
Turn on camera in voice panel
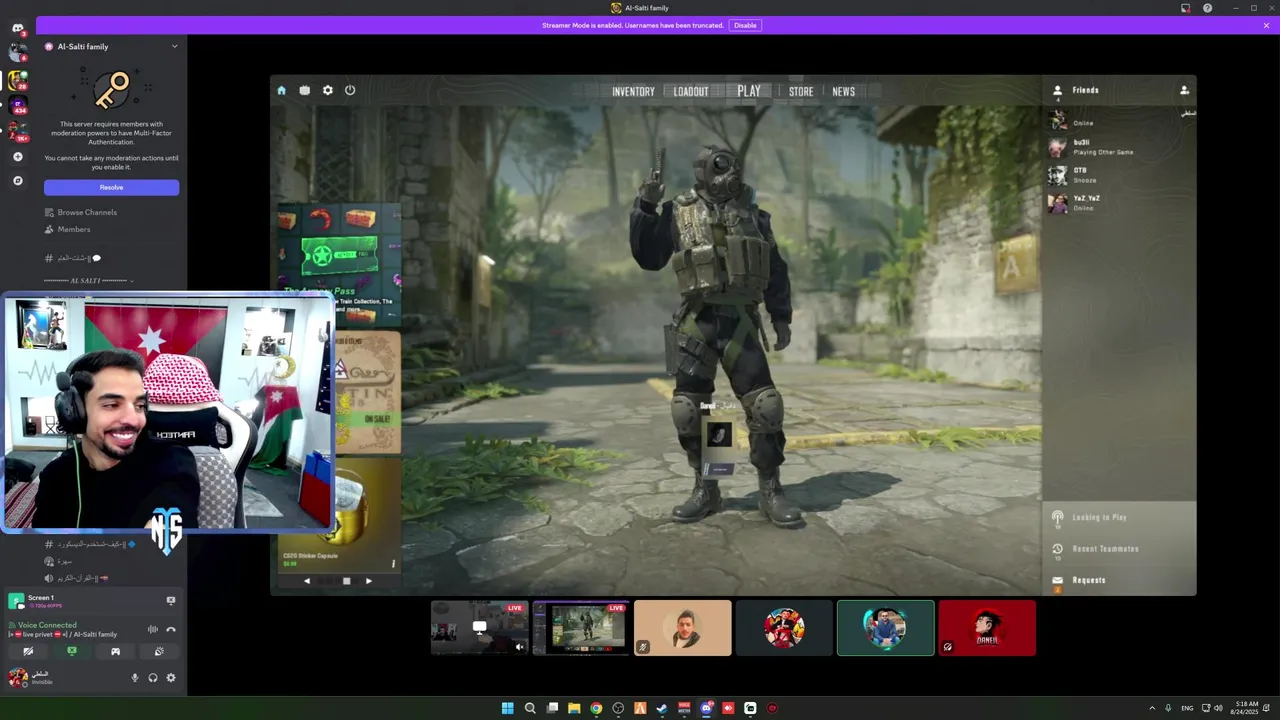28,651
